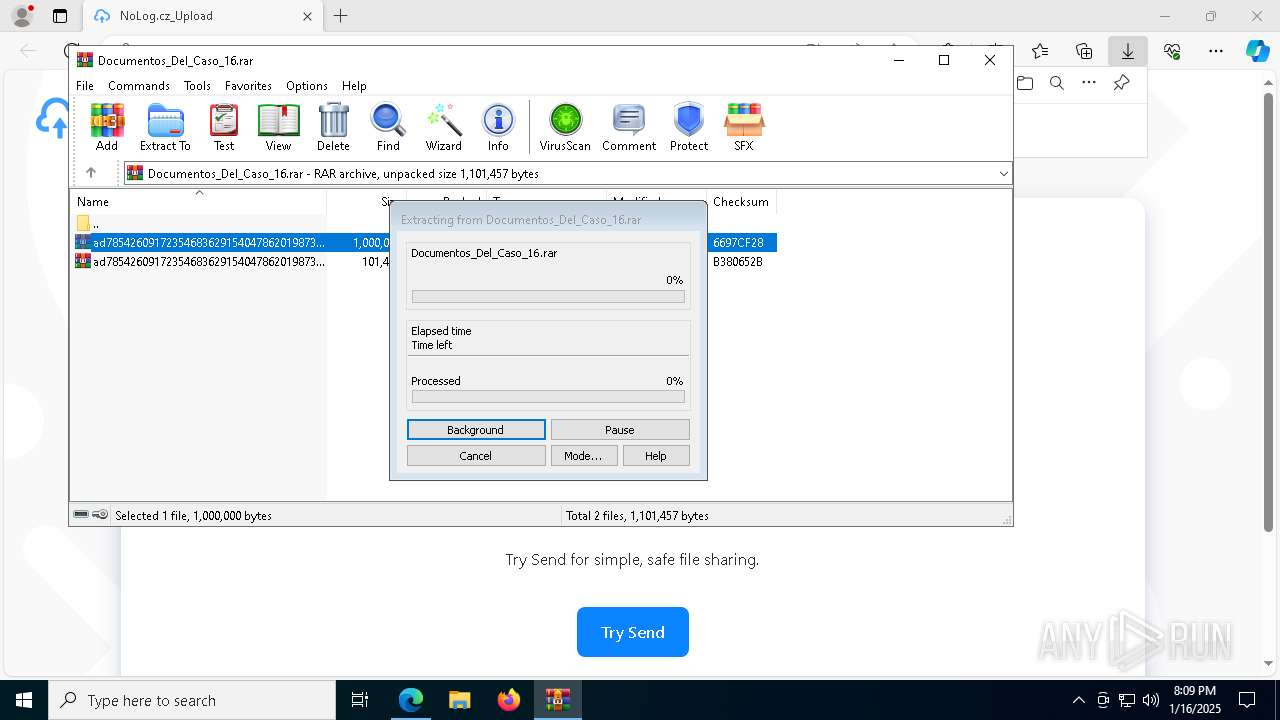1280x720 pixels.
Task: Click the Delete toolbar icon
Action: [333, 127]
